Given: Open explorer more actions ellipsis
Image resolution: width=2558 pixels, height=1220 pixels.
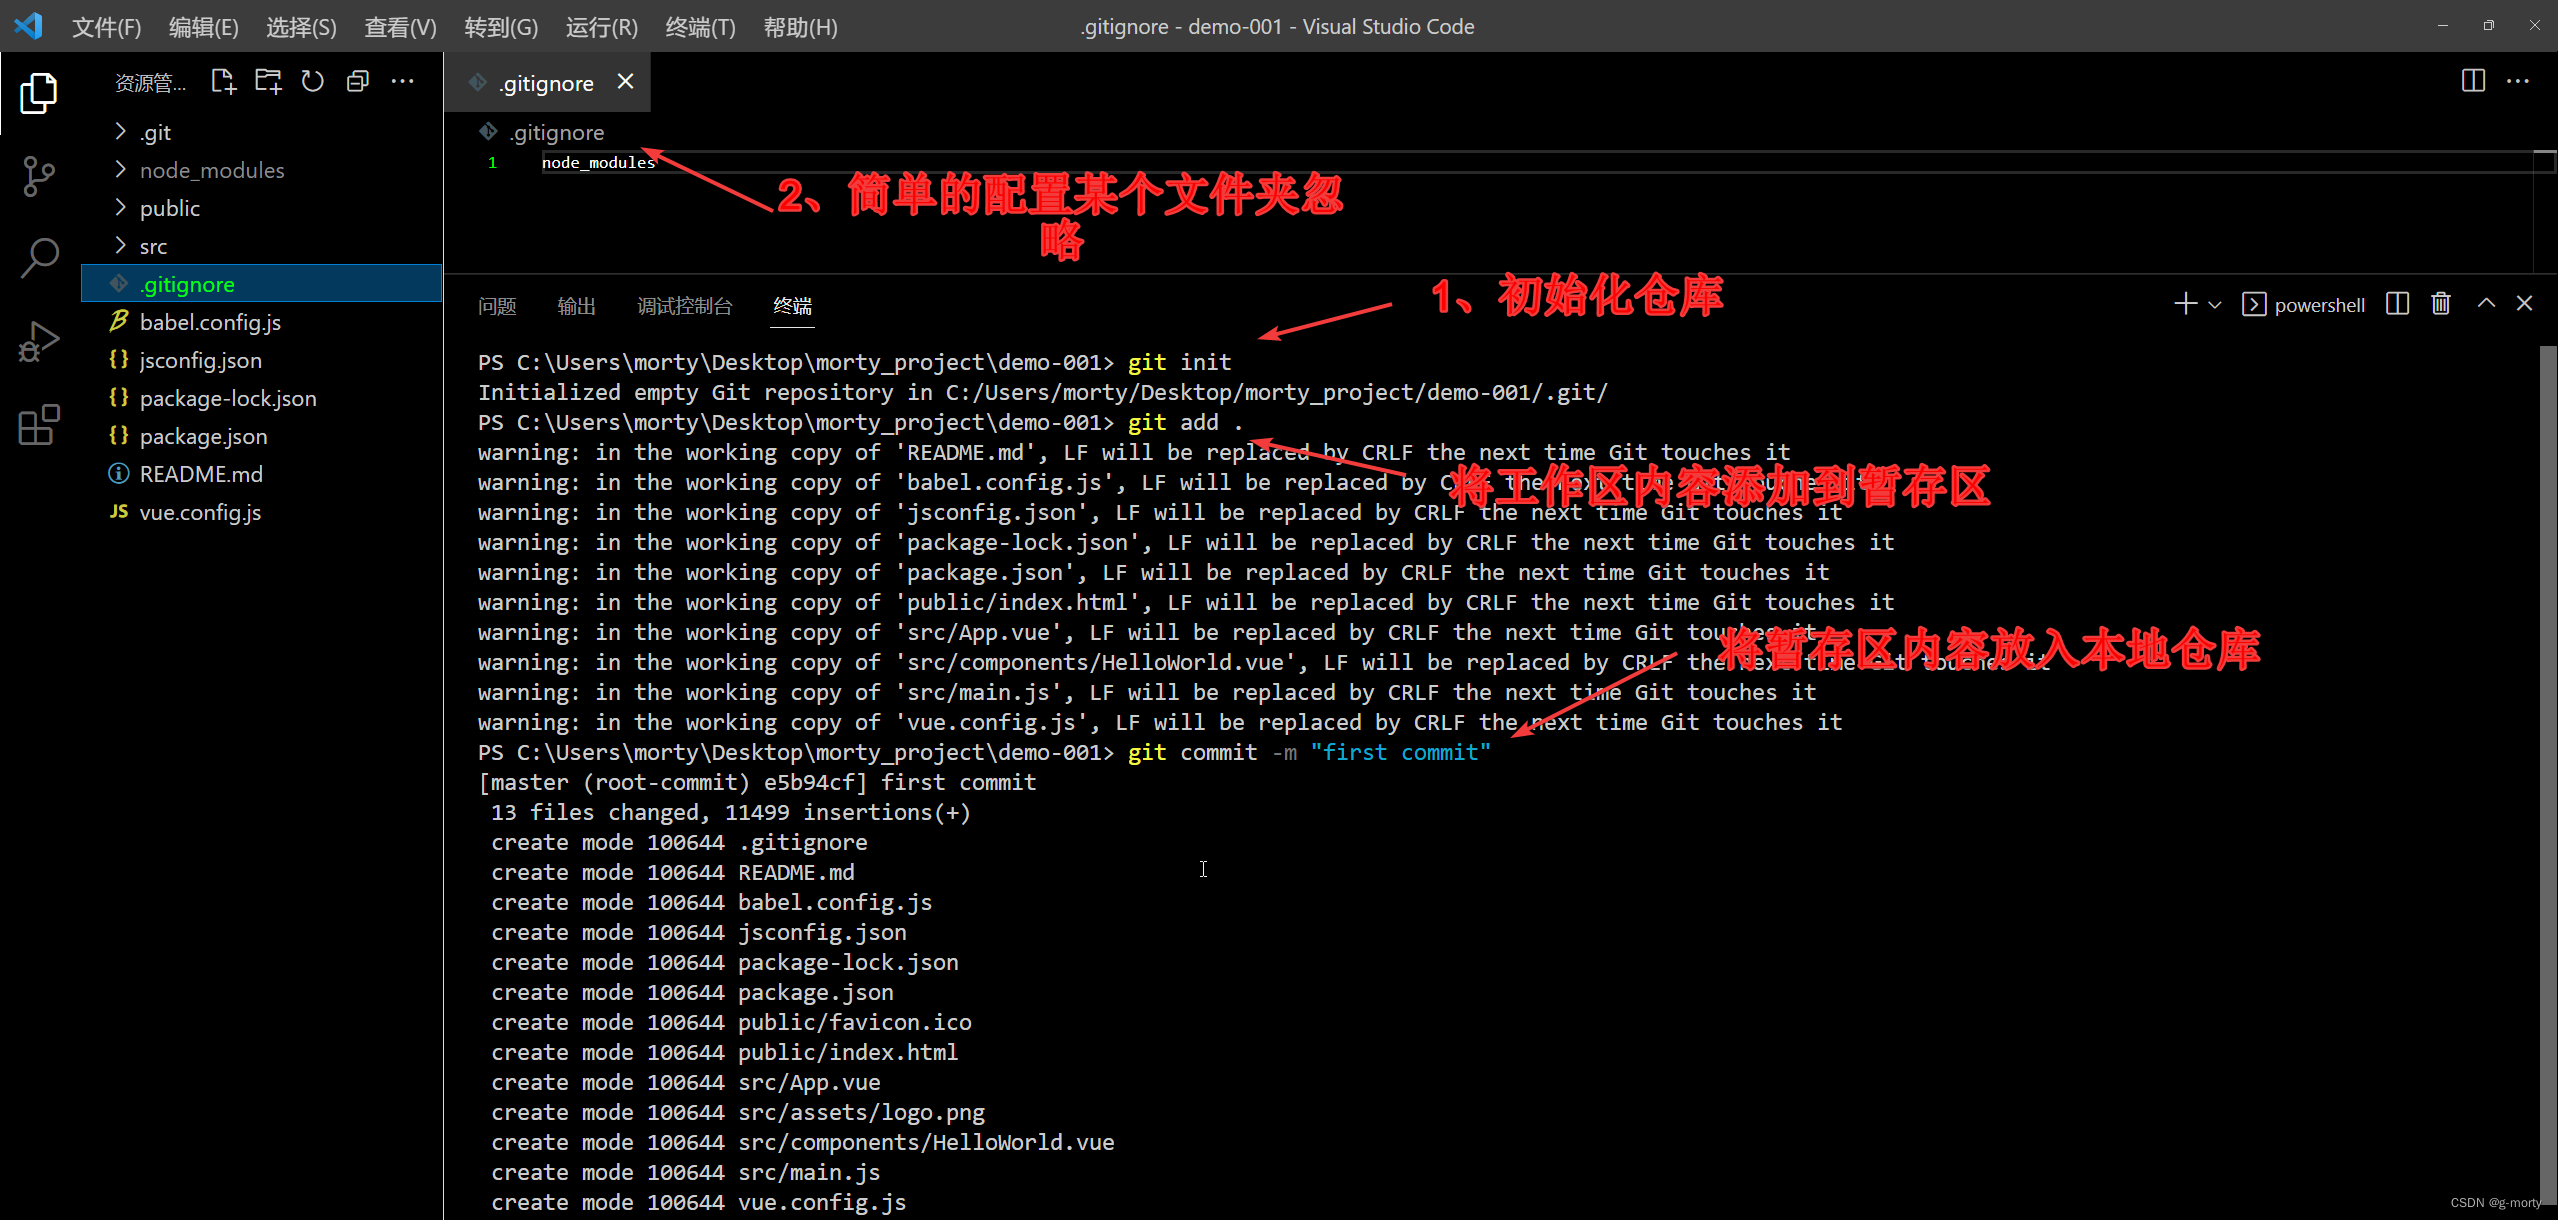Looking at the screenshot, I should point(402,81).
